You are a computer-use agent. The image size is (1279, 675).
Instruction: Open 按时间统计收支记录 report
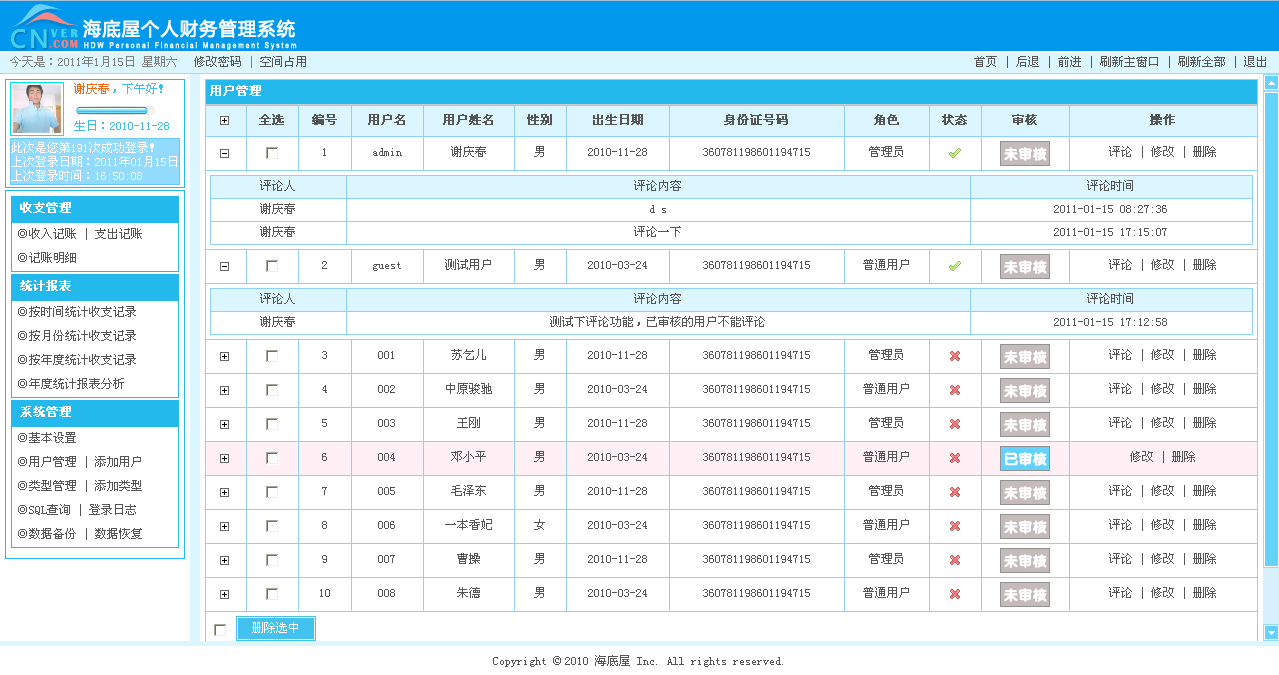coord(82,312)
